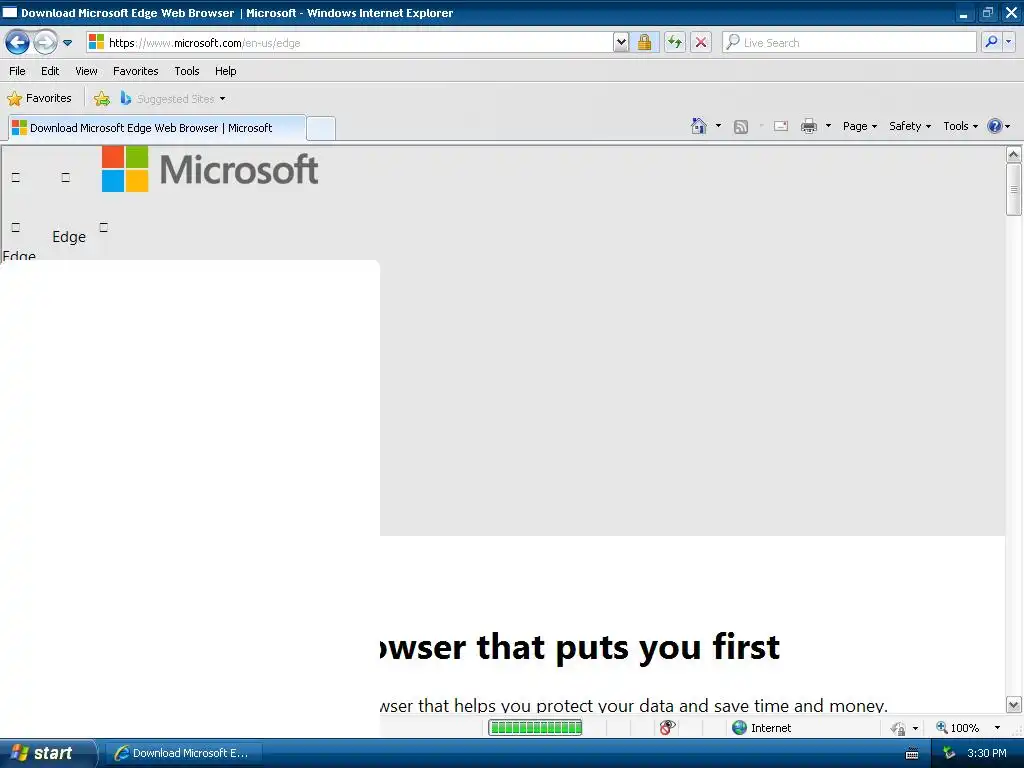Open search provider options dropdown
Image resolution: width=1024 pixels, height=768 pixels.
1009,42
